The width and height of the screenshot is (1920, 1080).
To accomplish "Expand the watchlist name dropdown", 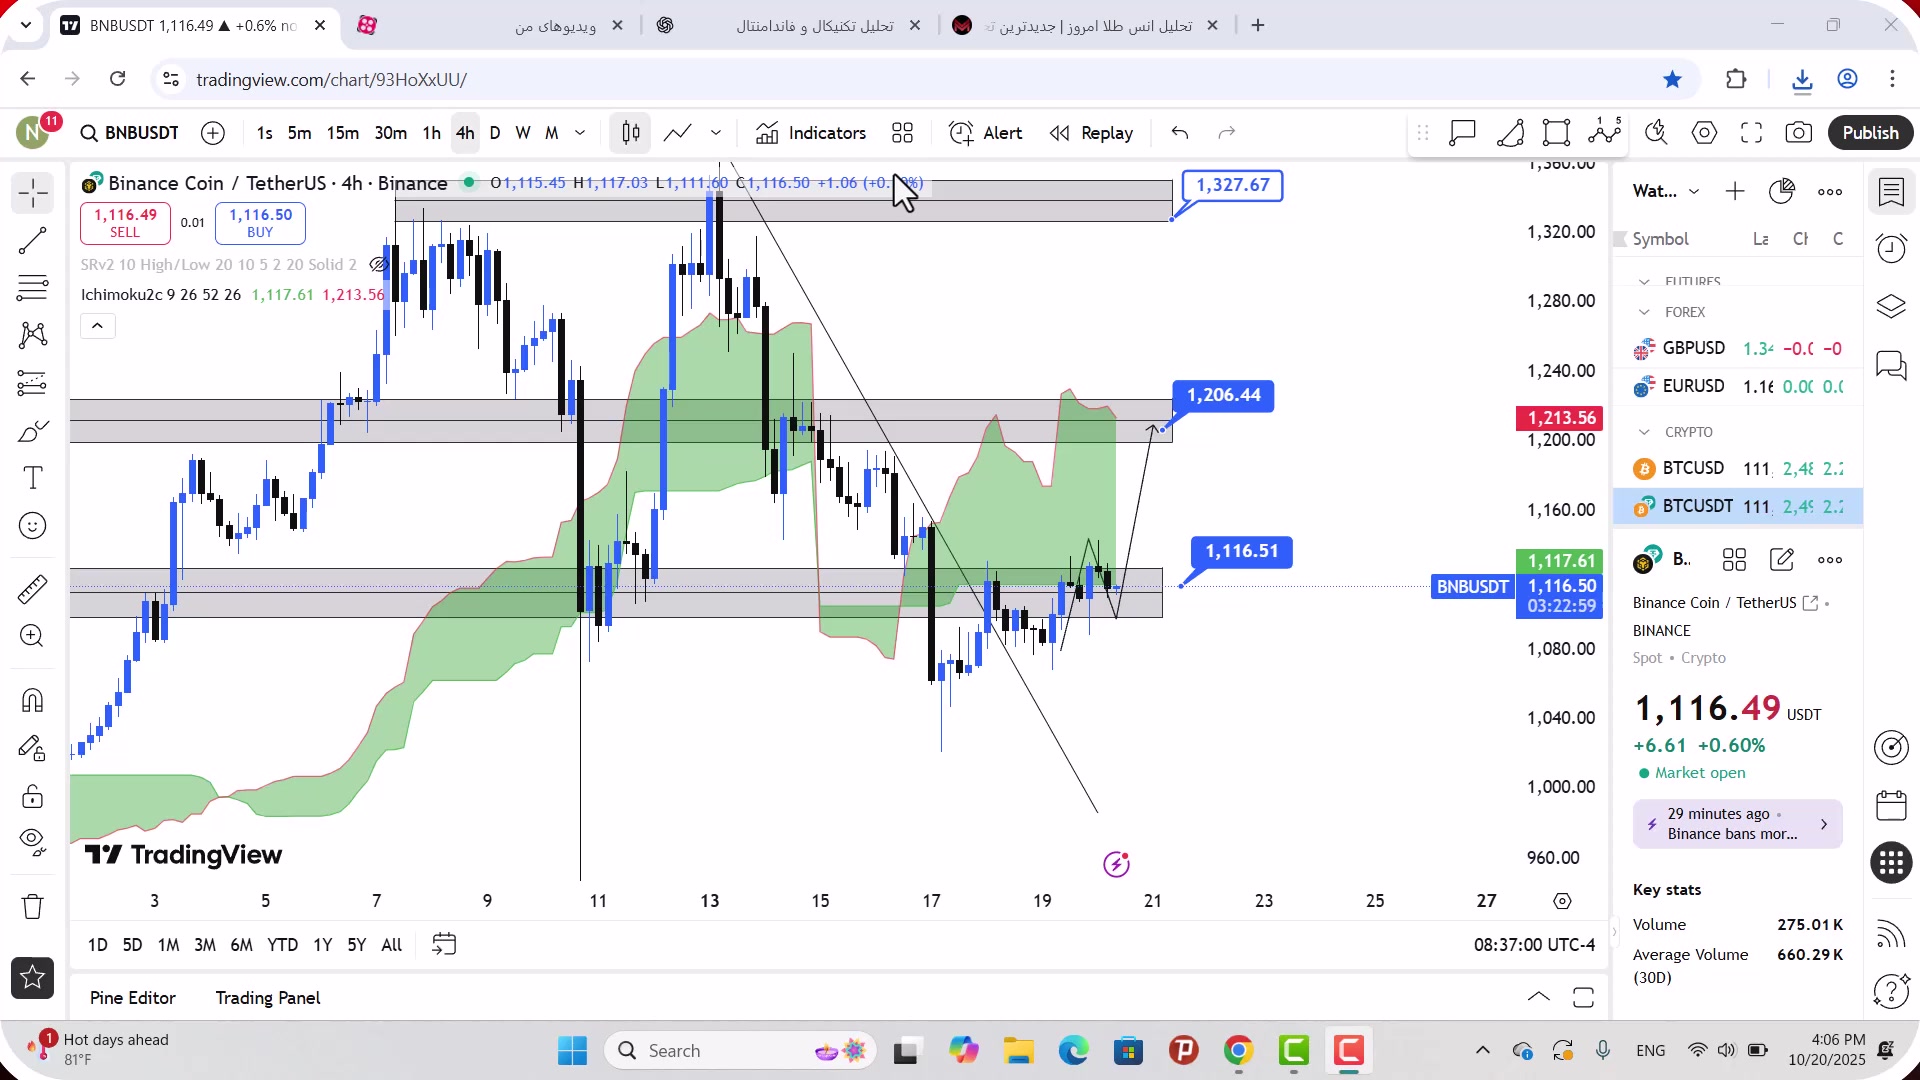I will [x=1694, y=192].
